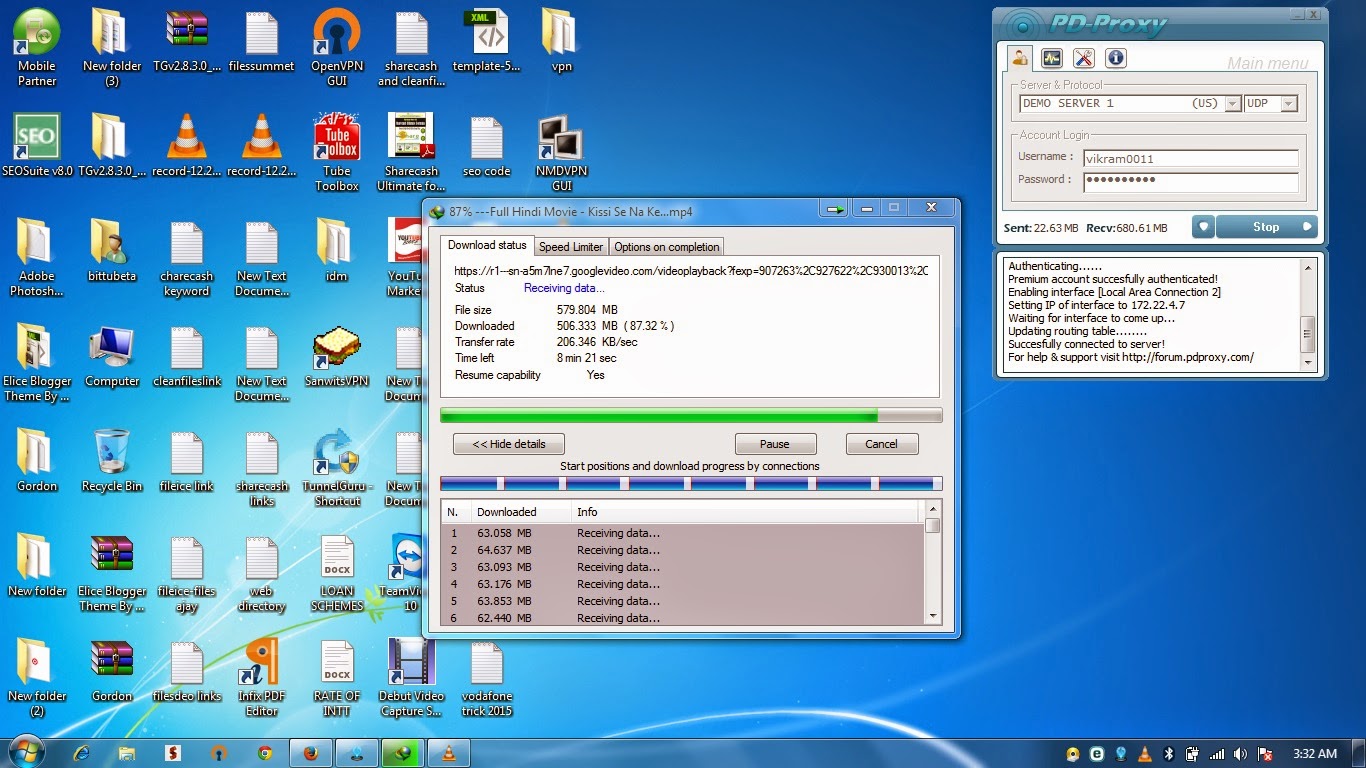This screenshot has height=768, width=1366.
Task: Click the 3:32 AM system clock
Action: (x=1314, y=754)
